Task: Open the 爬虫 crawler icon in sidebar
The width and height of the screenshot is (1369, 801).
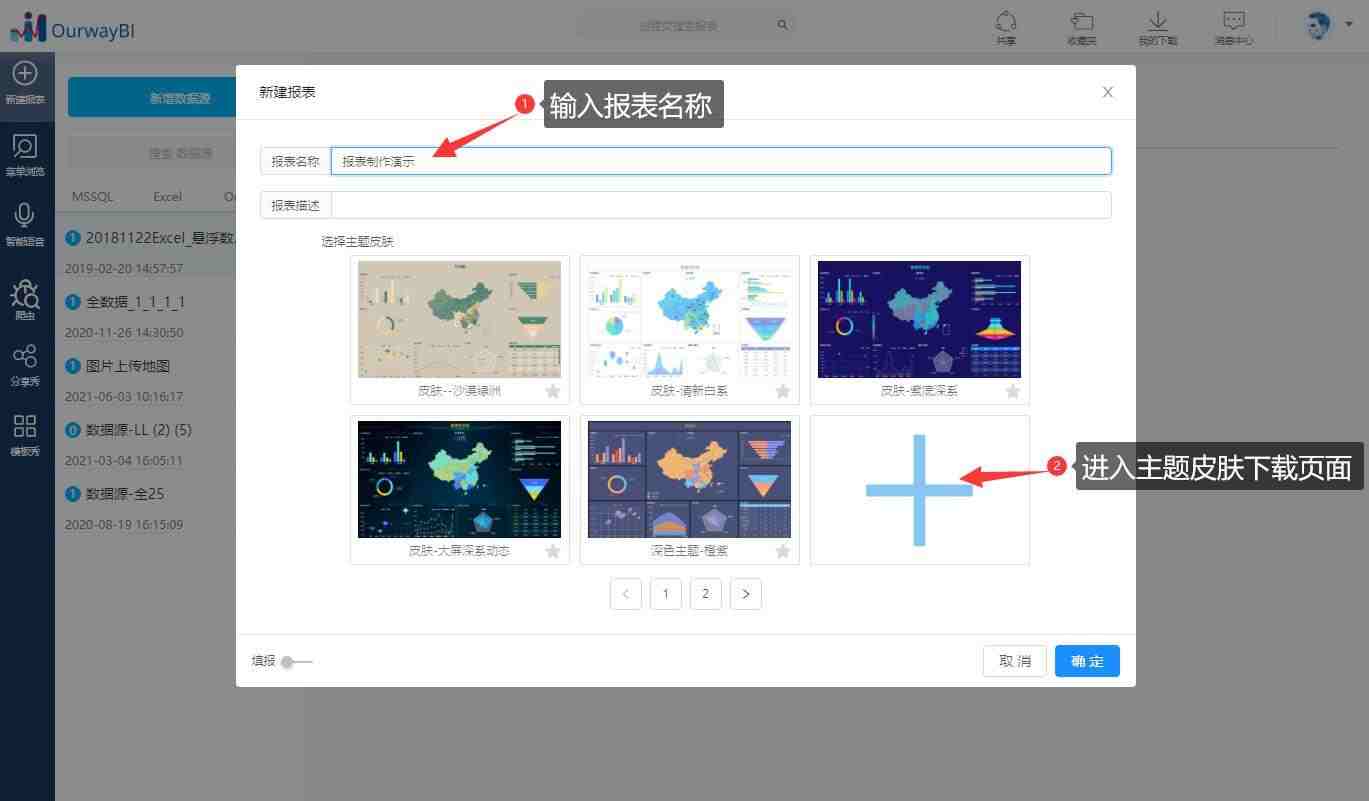Action: click(25, 293)
